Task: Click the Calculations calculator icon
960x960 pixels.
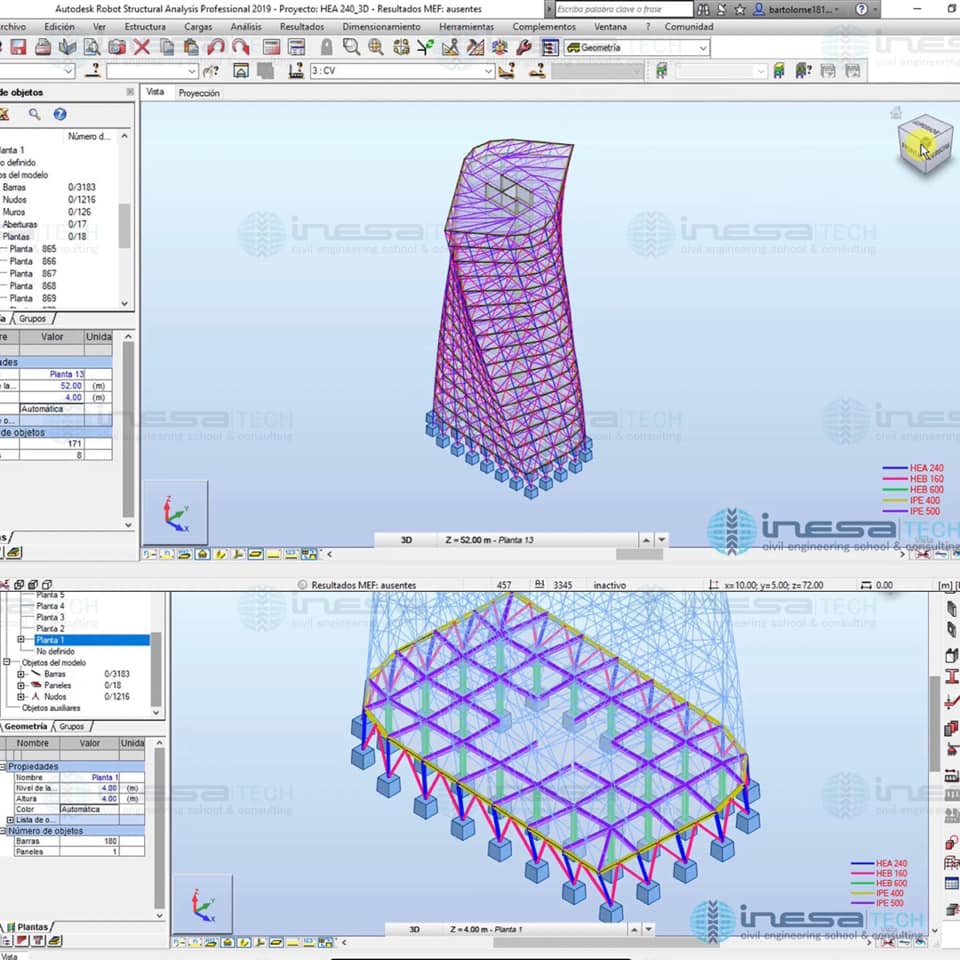Action: coord(271,47)
